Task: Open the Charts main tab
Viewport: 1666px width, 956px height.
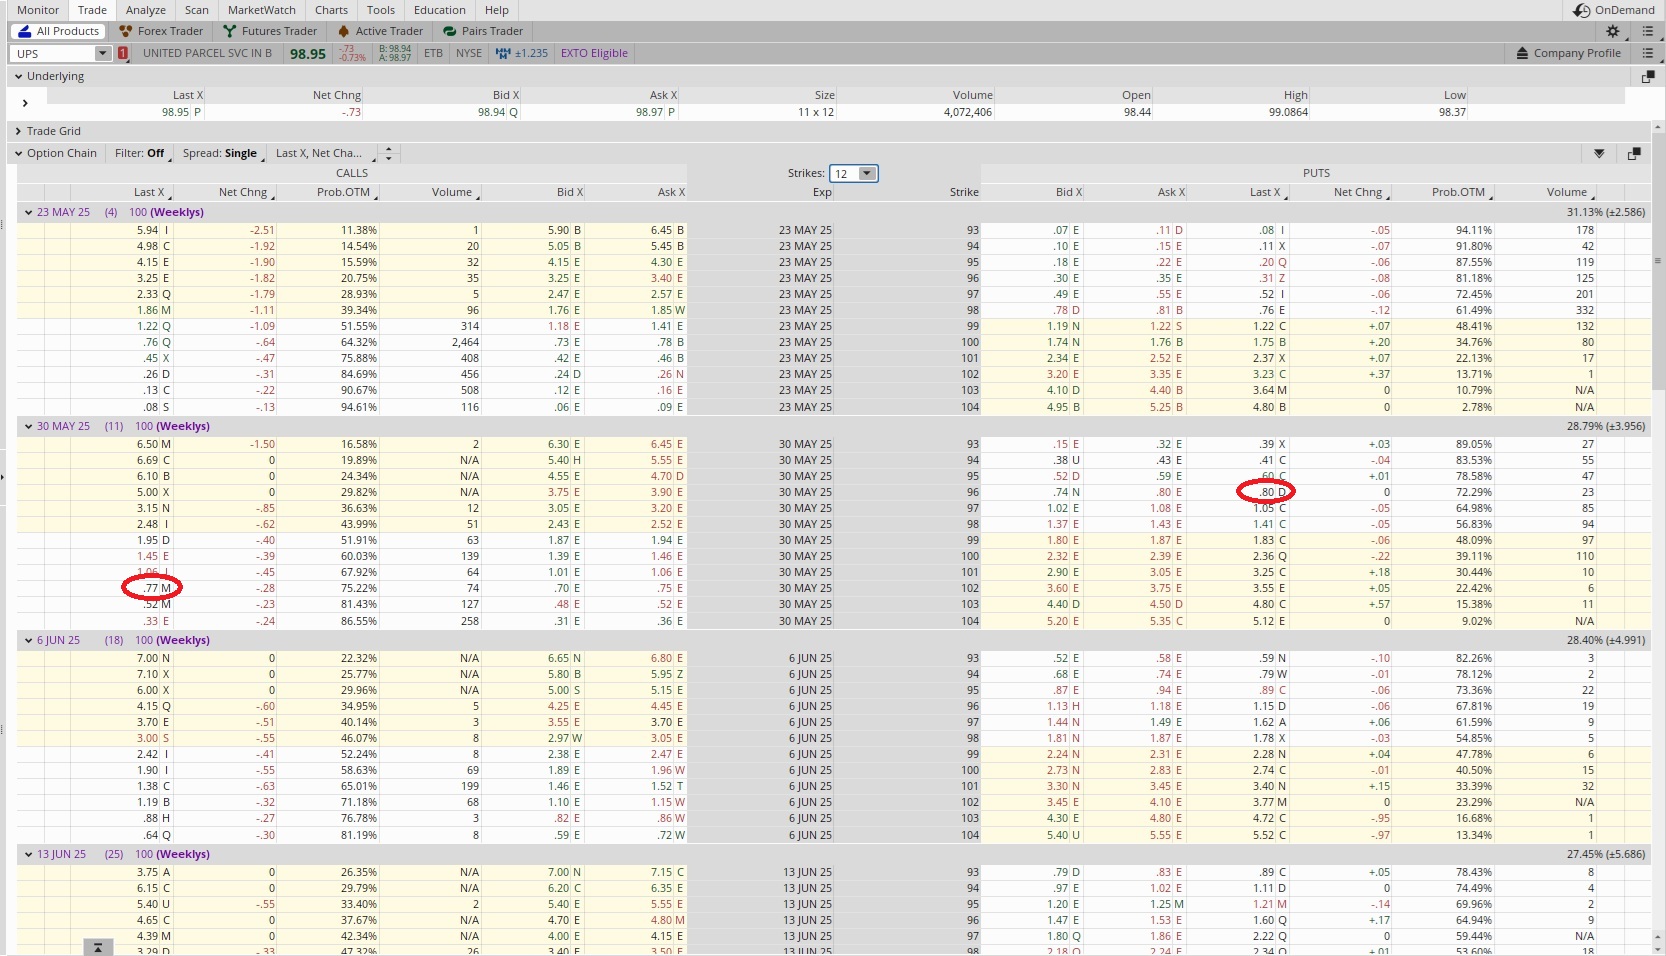Action: tap(331, 10)
